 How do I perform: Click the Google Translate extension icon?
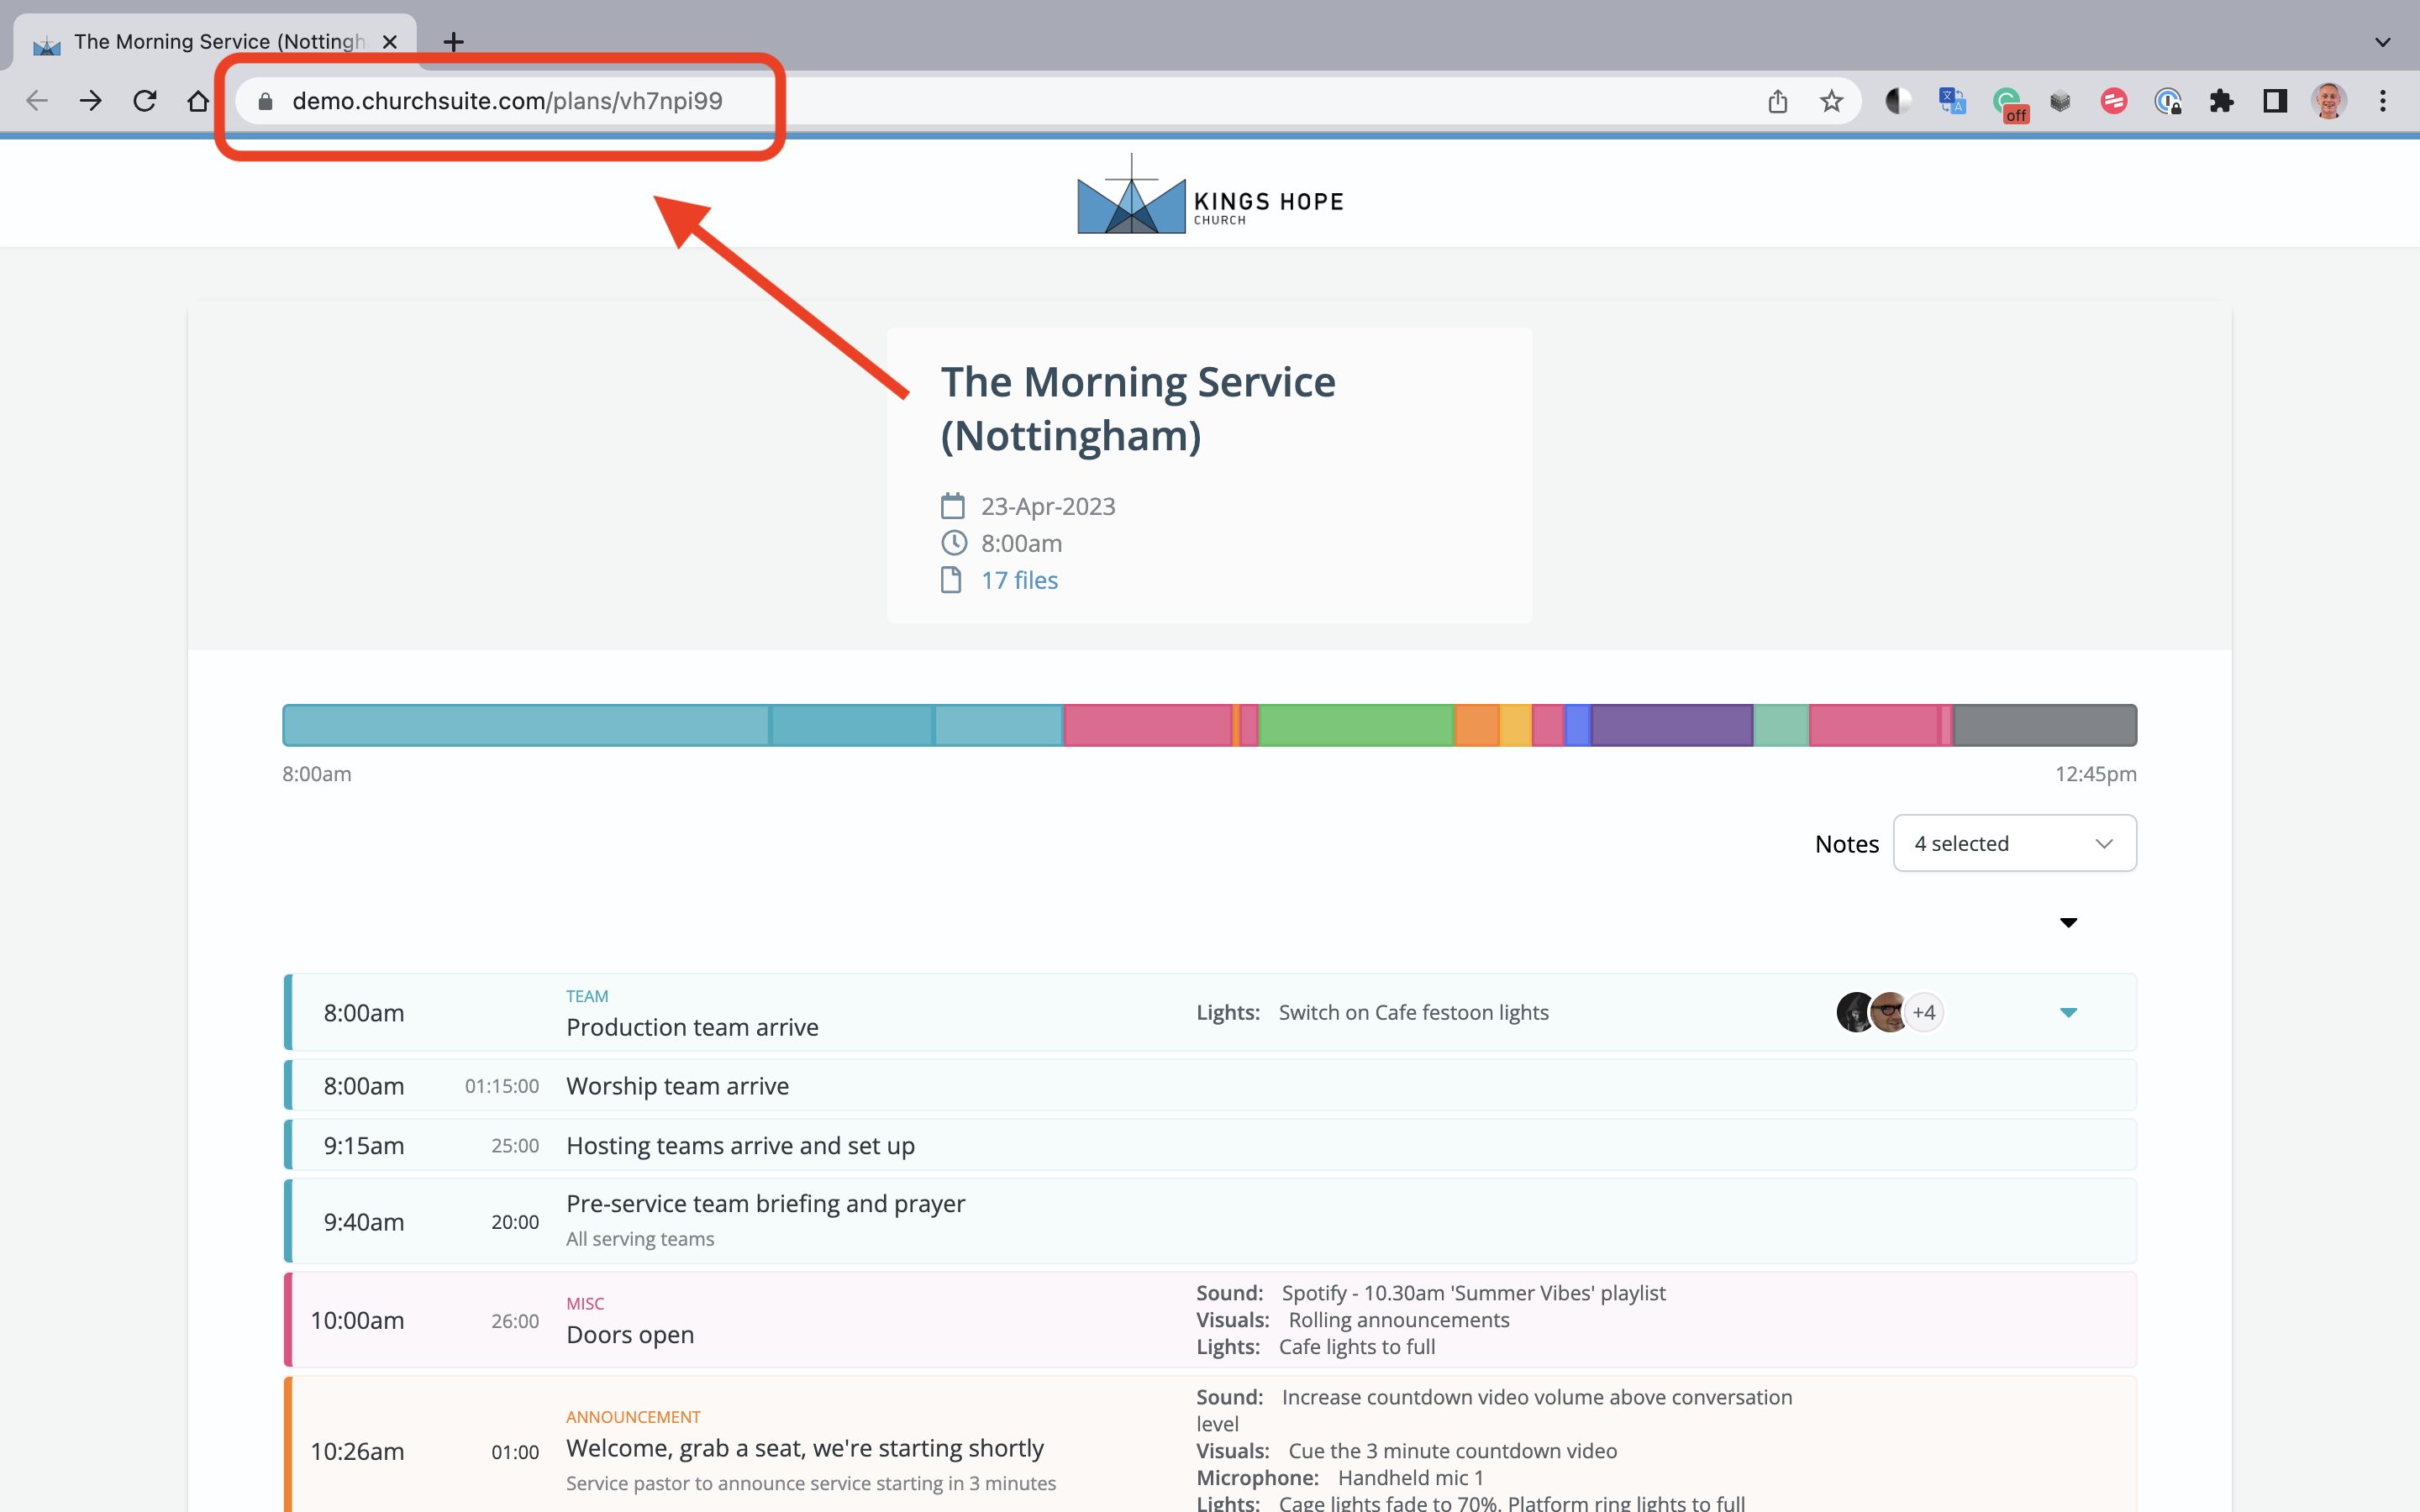(x=1952, y=101)
